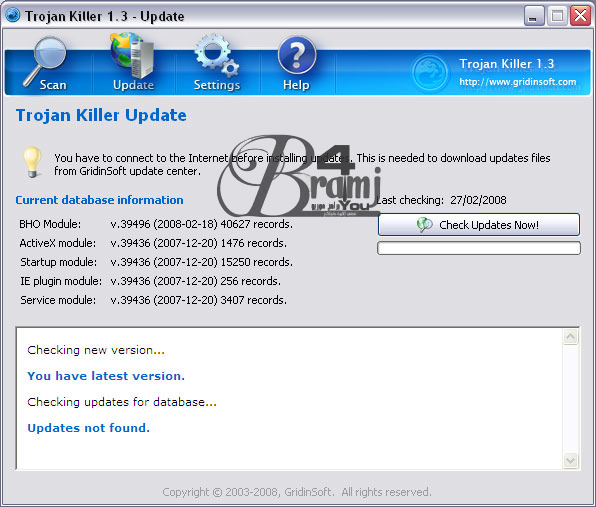Click the Settings label in the toolbar
This screenshot has width=596, height=507.
(x=217, y=85)
